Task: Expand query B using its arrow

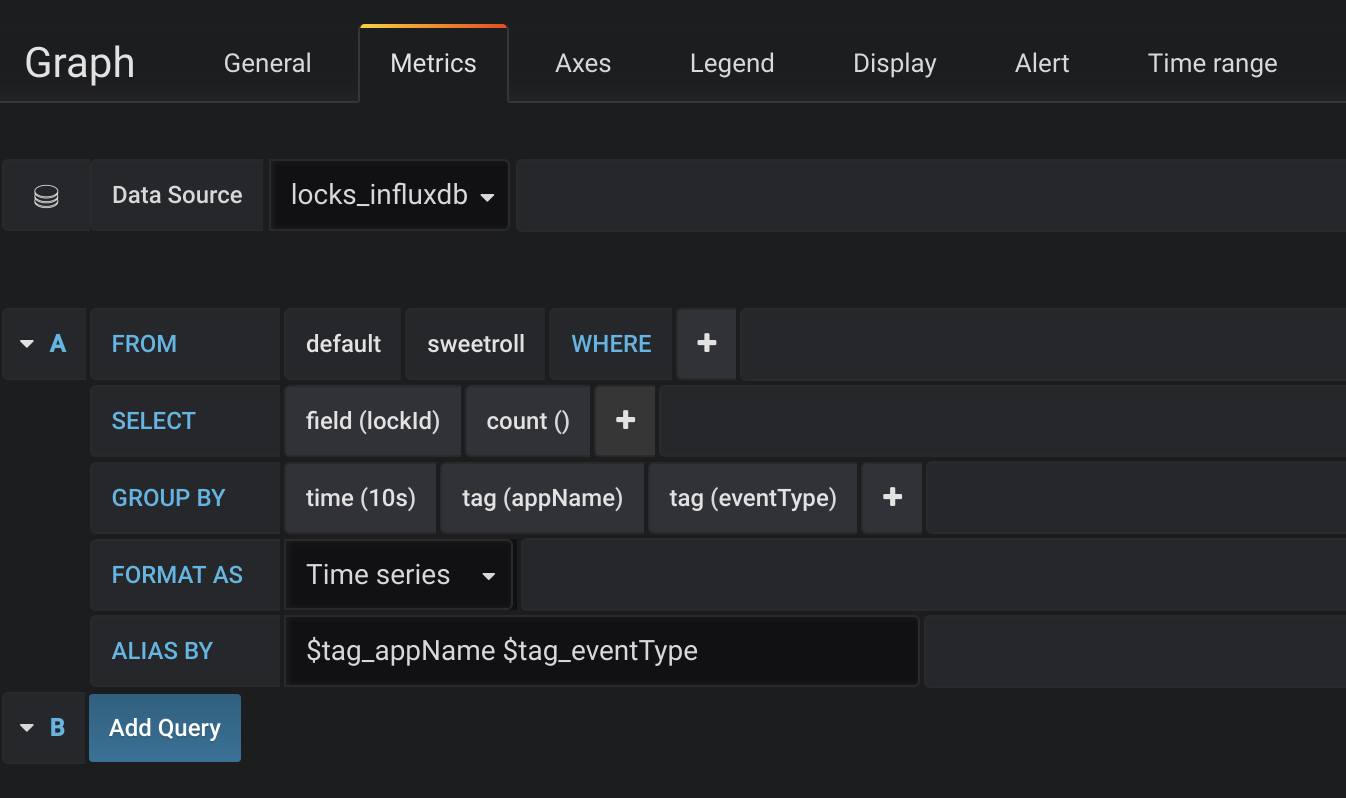Action: coord(27,728)
